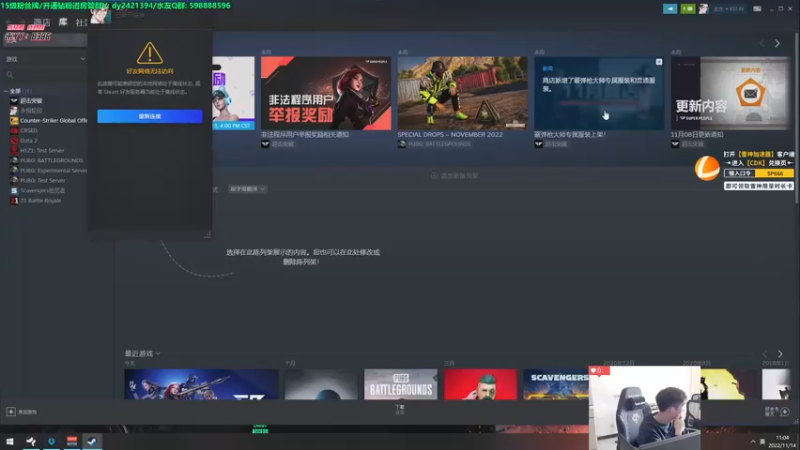Open the PUBG BATTLEGROUNDS recent game thumbnail
Viewport: 800px width, 450px height.
point(401,384)
